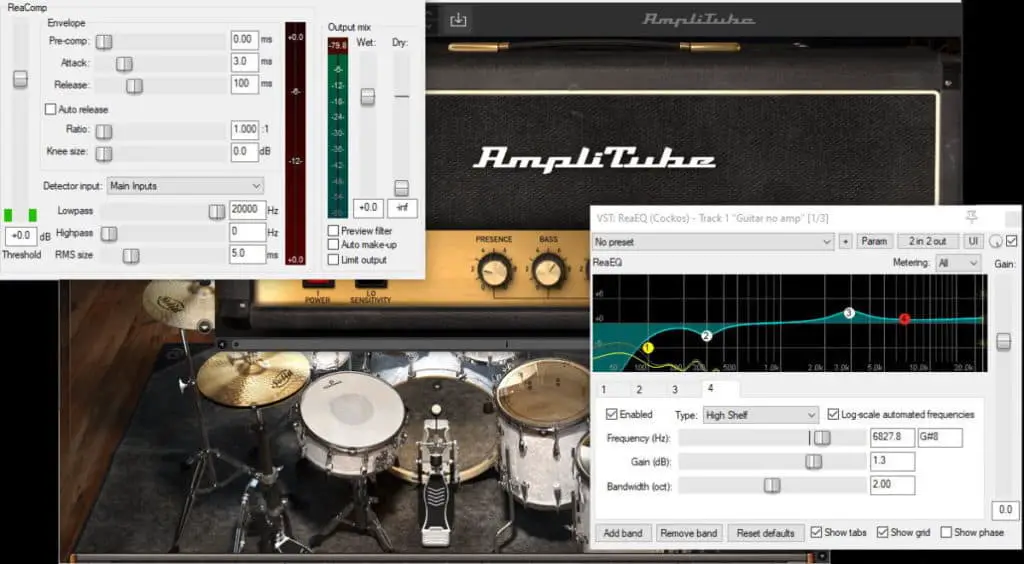Click the Knee size slider handle
The width and height of the screenshot is (1024, 564).
(x=103, y=153)
